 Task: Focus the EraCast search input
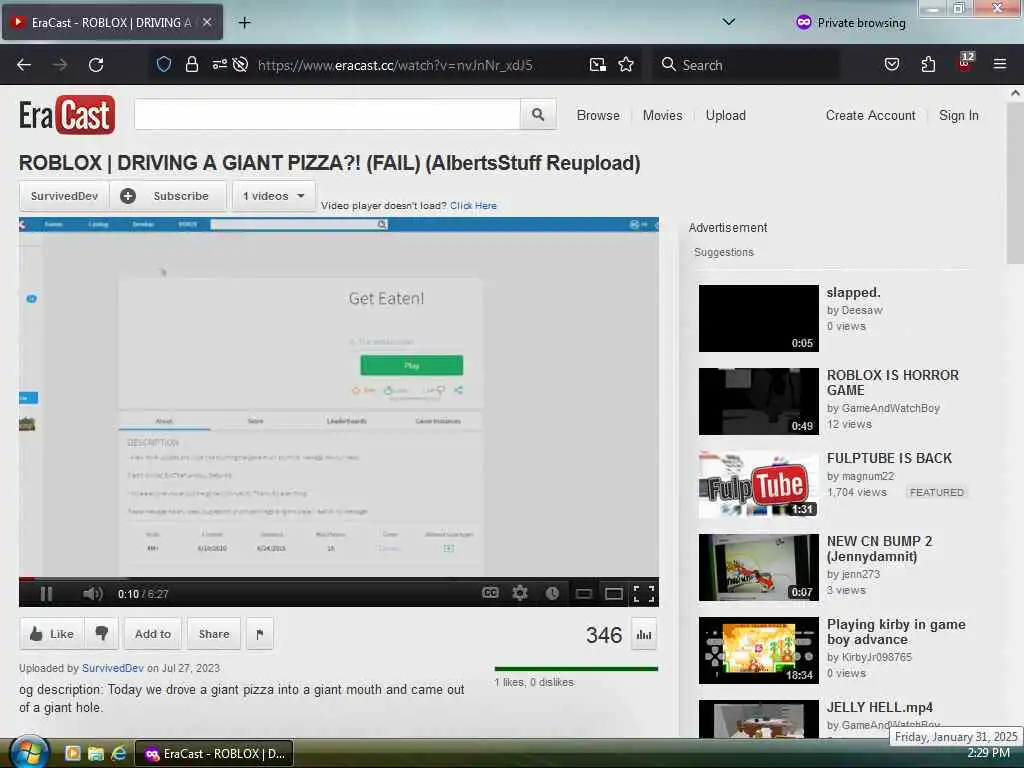pos(327,115)
